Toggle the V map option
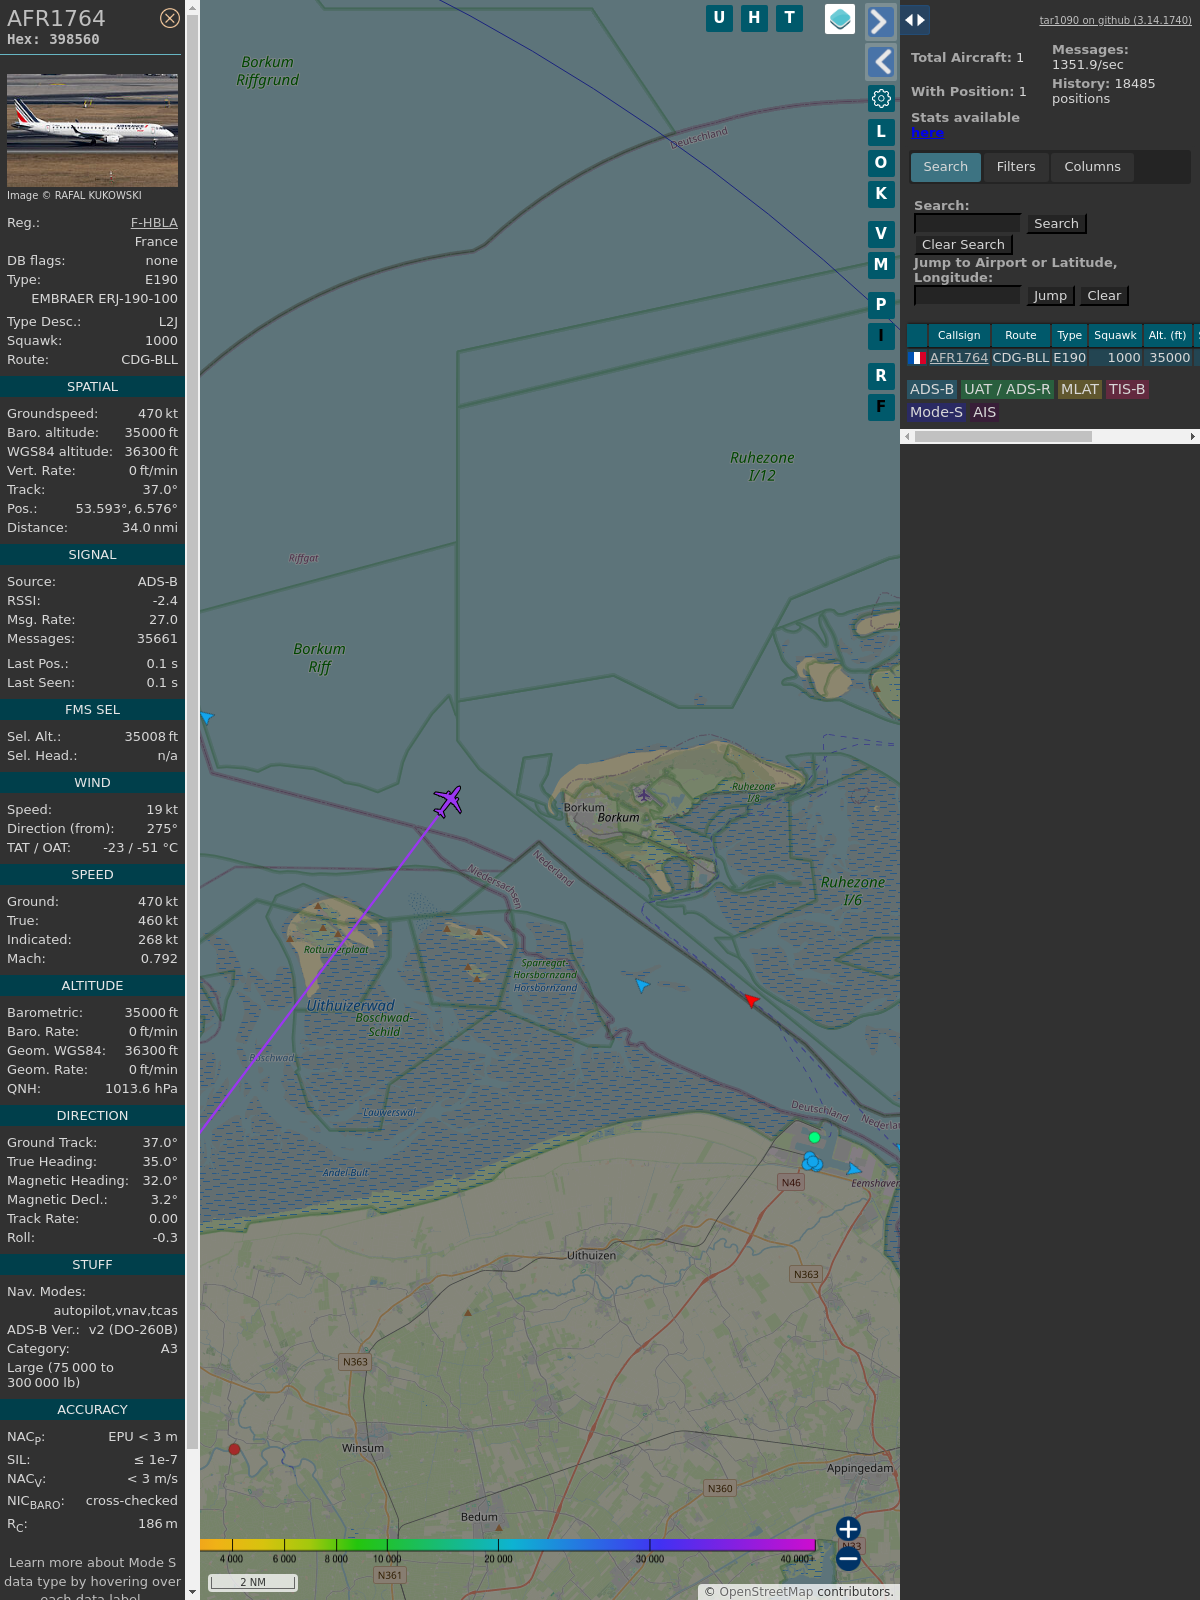1200x1600 pixels. point(881,234)
